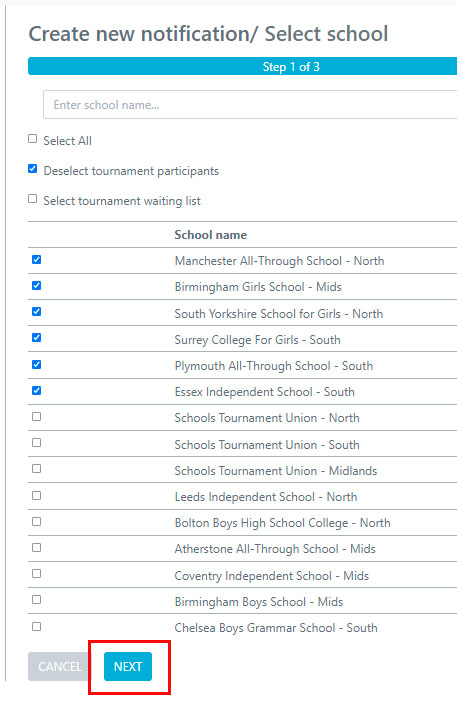
Task: Tick Coventry Independent School - Mids checkbox
Action: pos(37,574)
